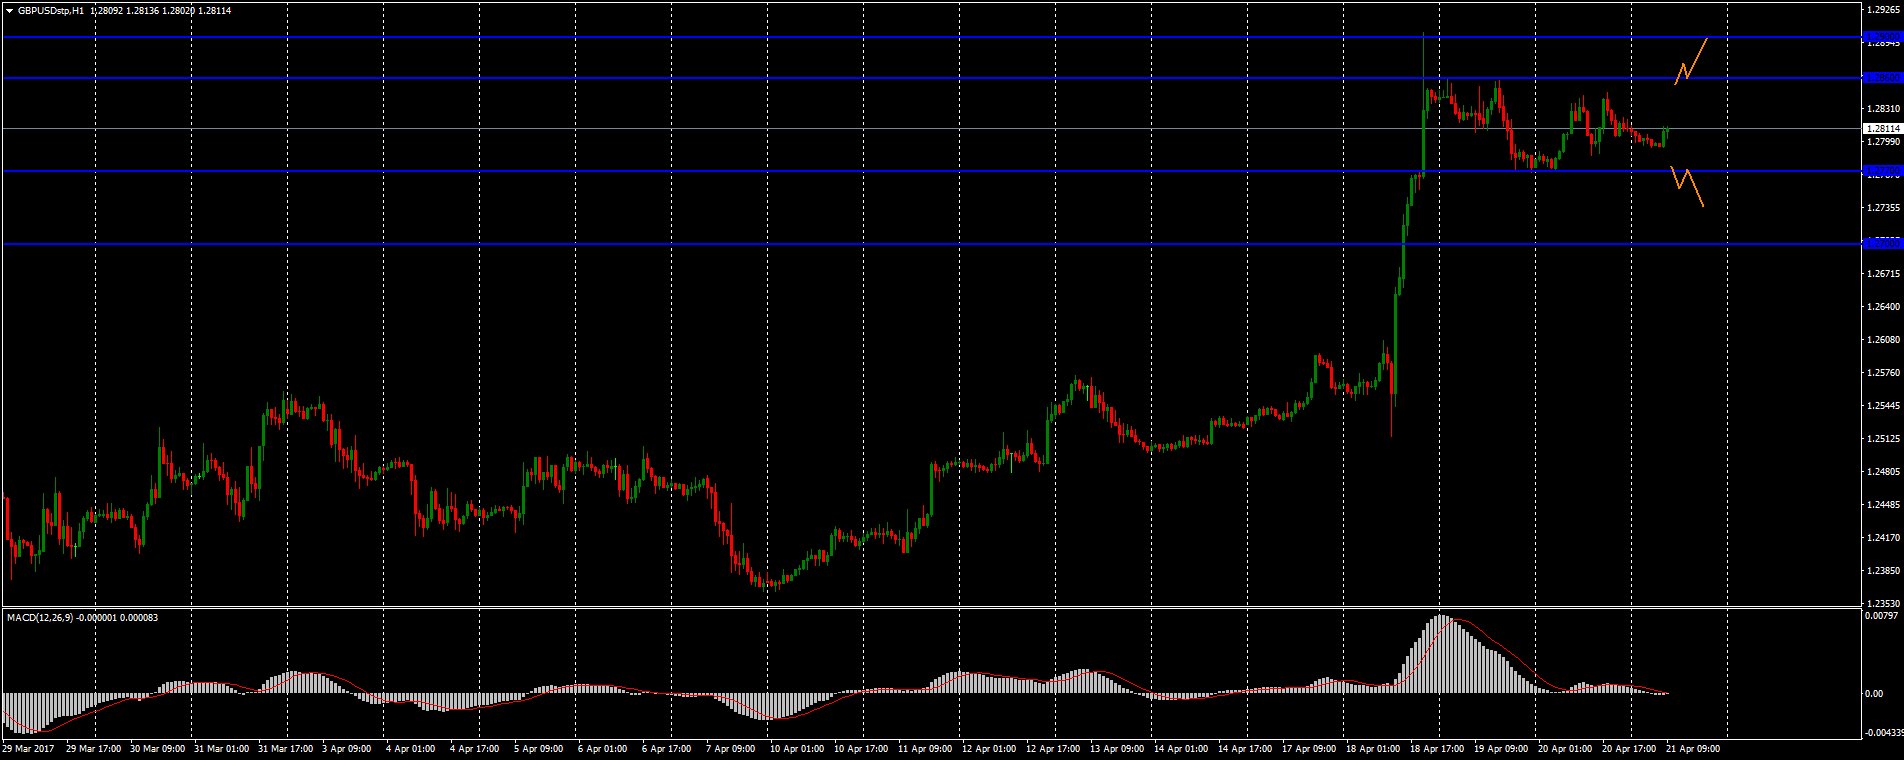
Task: Click the GBPUSDstp,H1 symbol title text
Action: [x=51, y=10]
